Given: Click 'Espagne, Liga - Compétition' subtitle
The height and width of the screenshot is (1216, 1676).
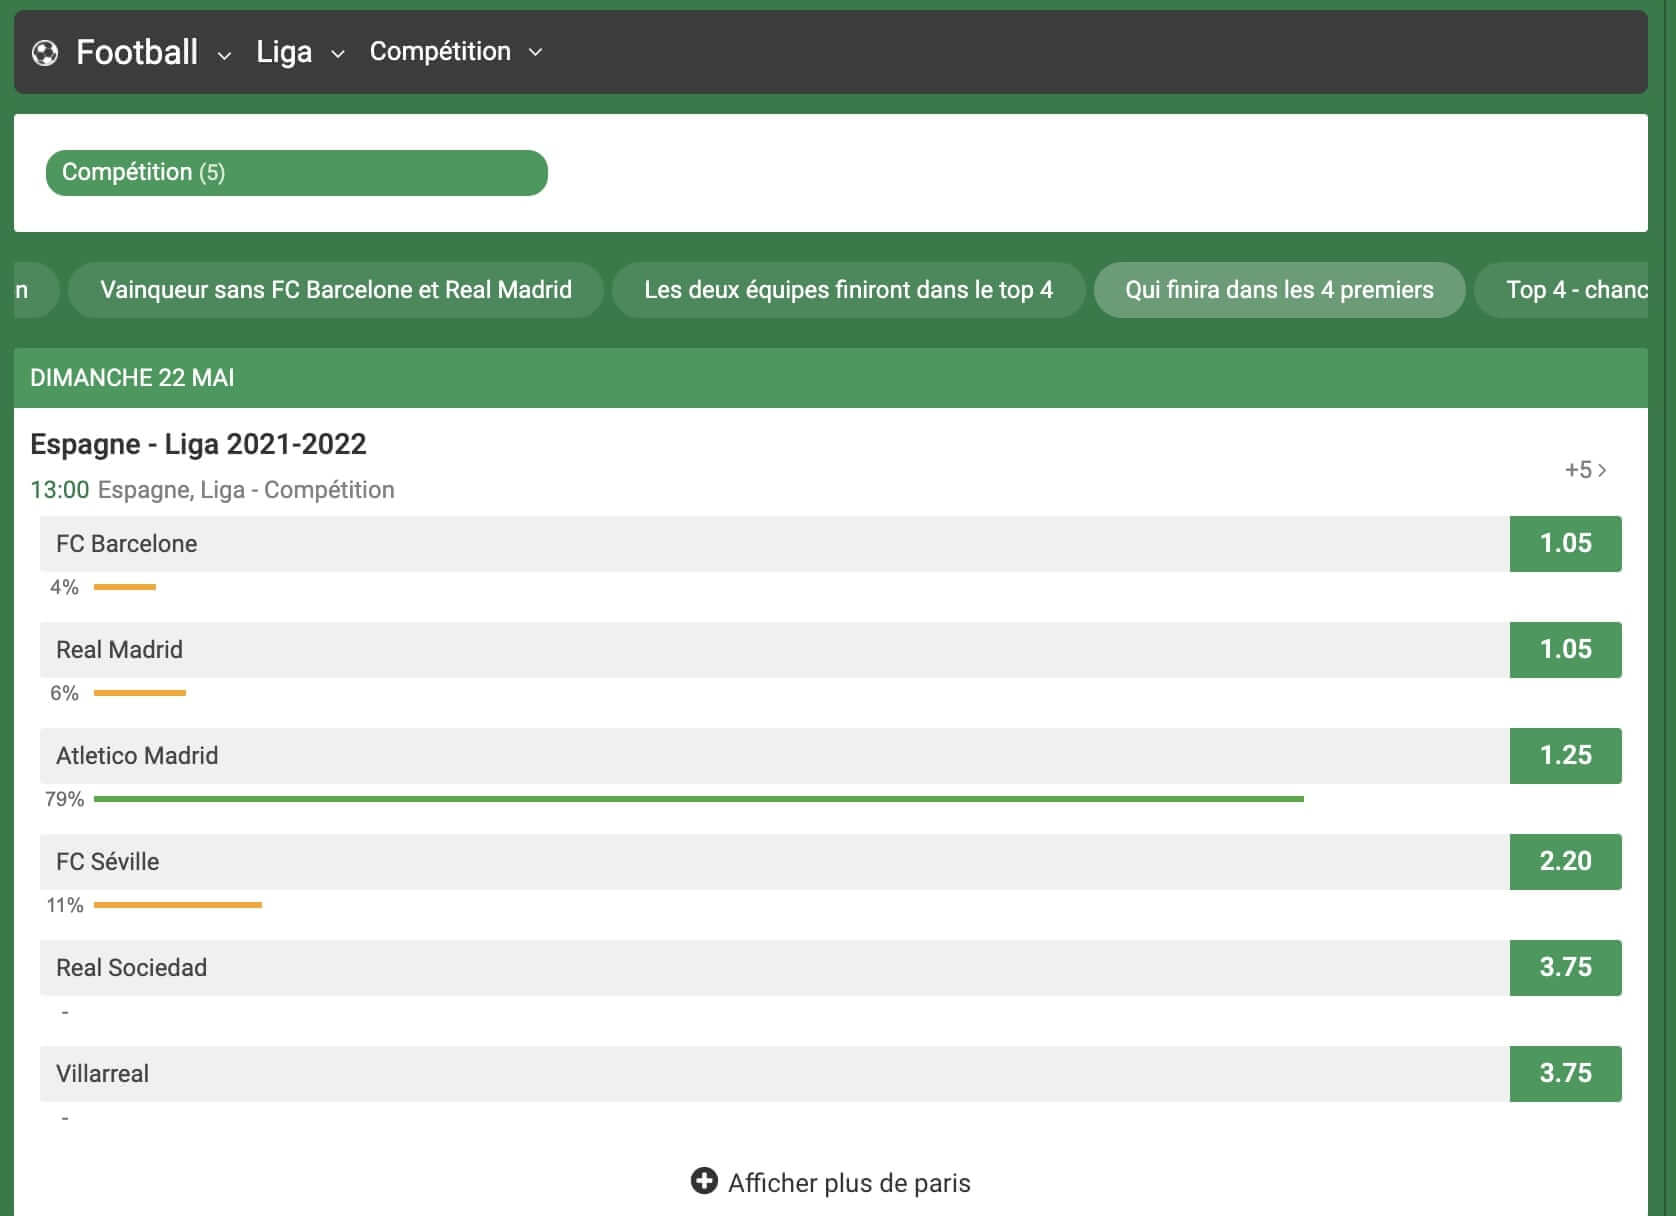Looking at the screenshot, I should 246,490.
